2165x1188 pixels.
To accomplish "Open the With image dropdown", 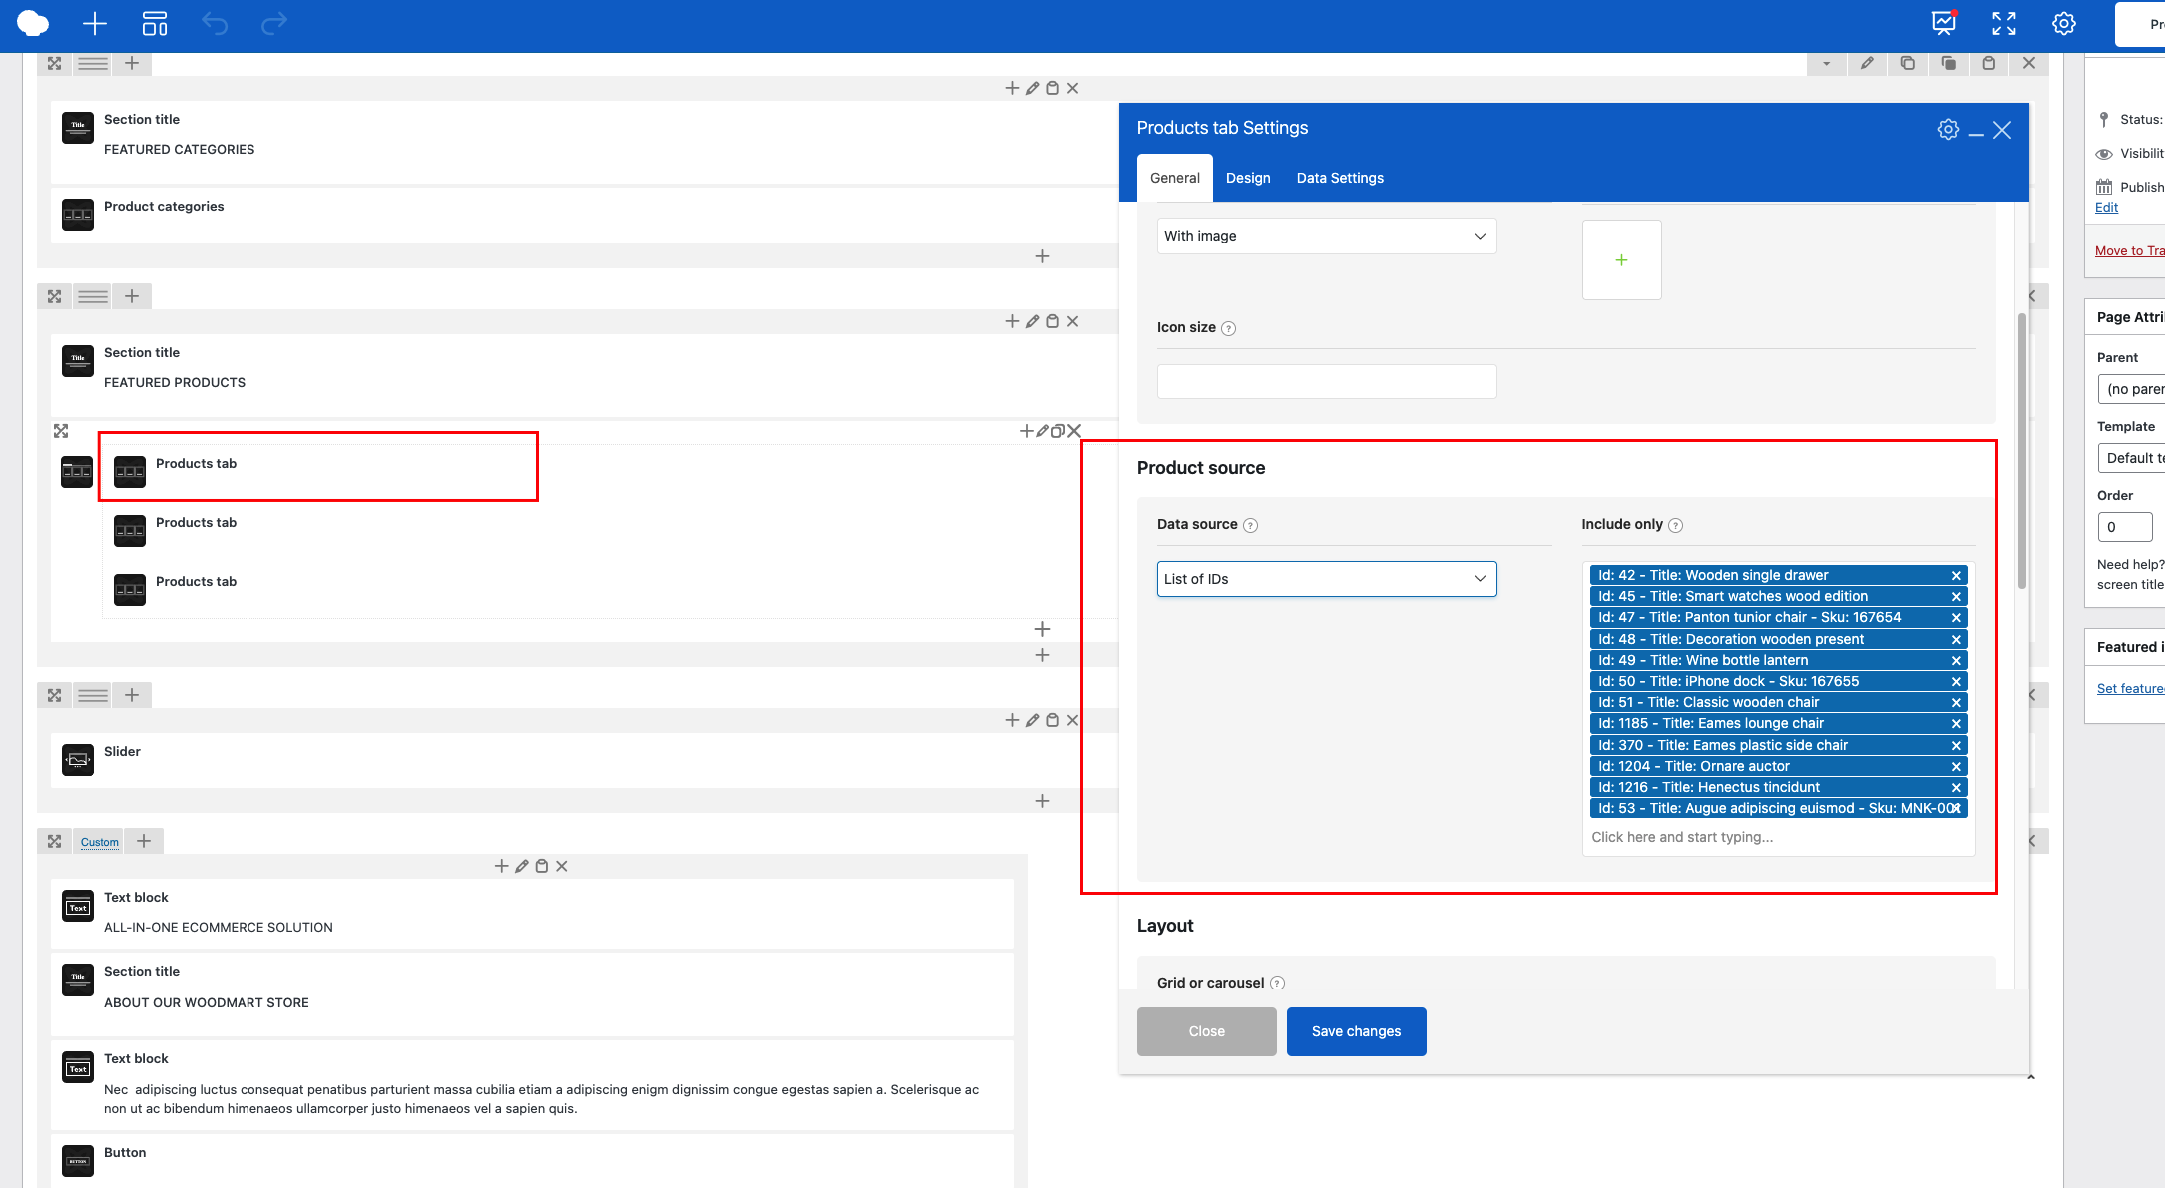I will (x=1326, y=236).
